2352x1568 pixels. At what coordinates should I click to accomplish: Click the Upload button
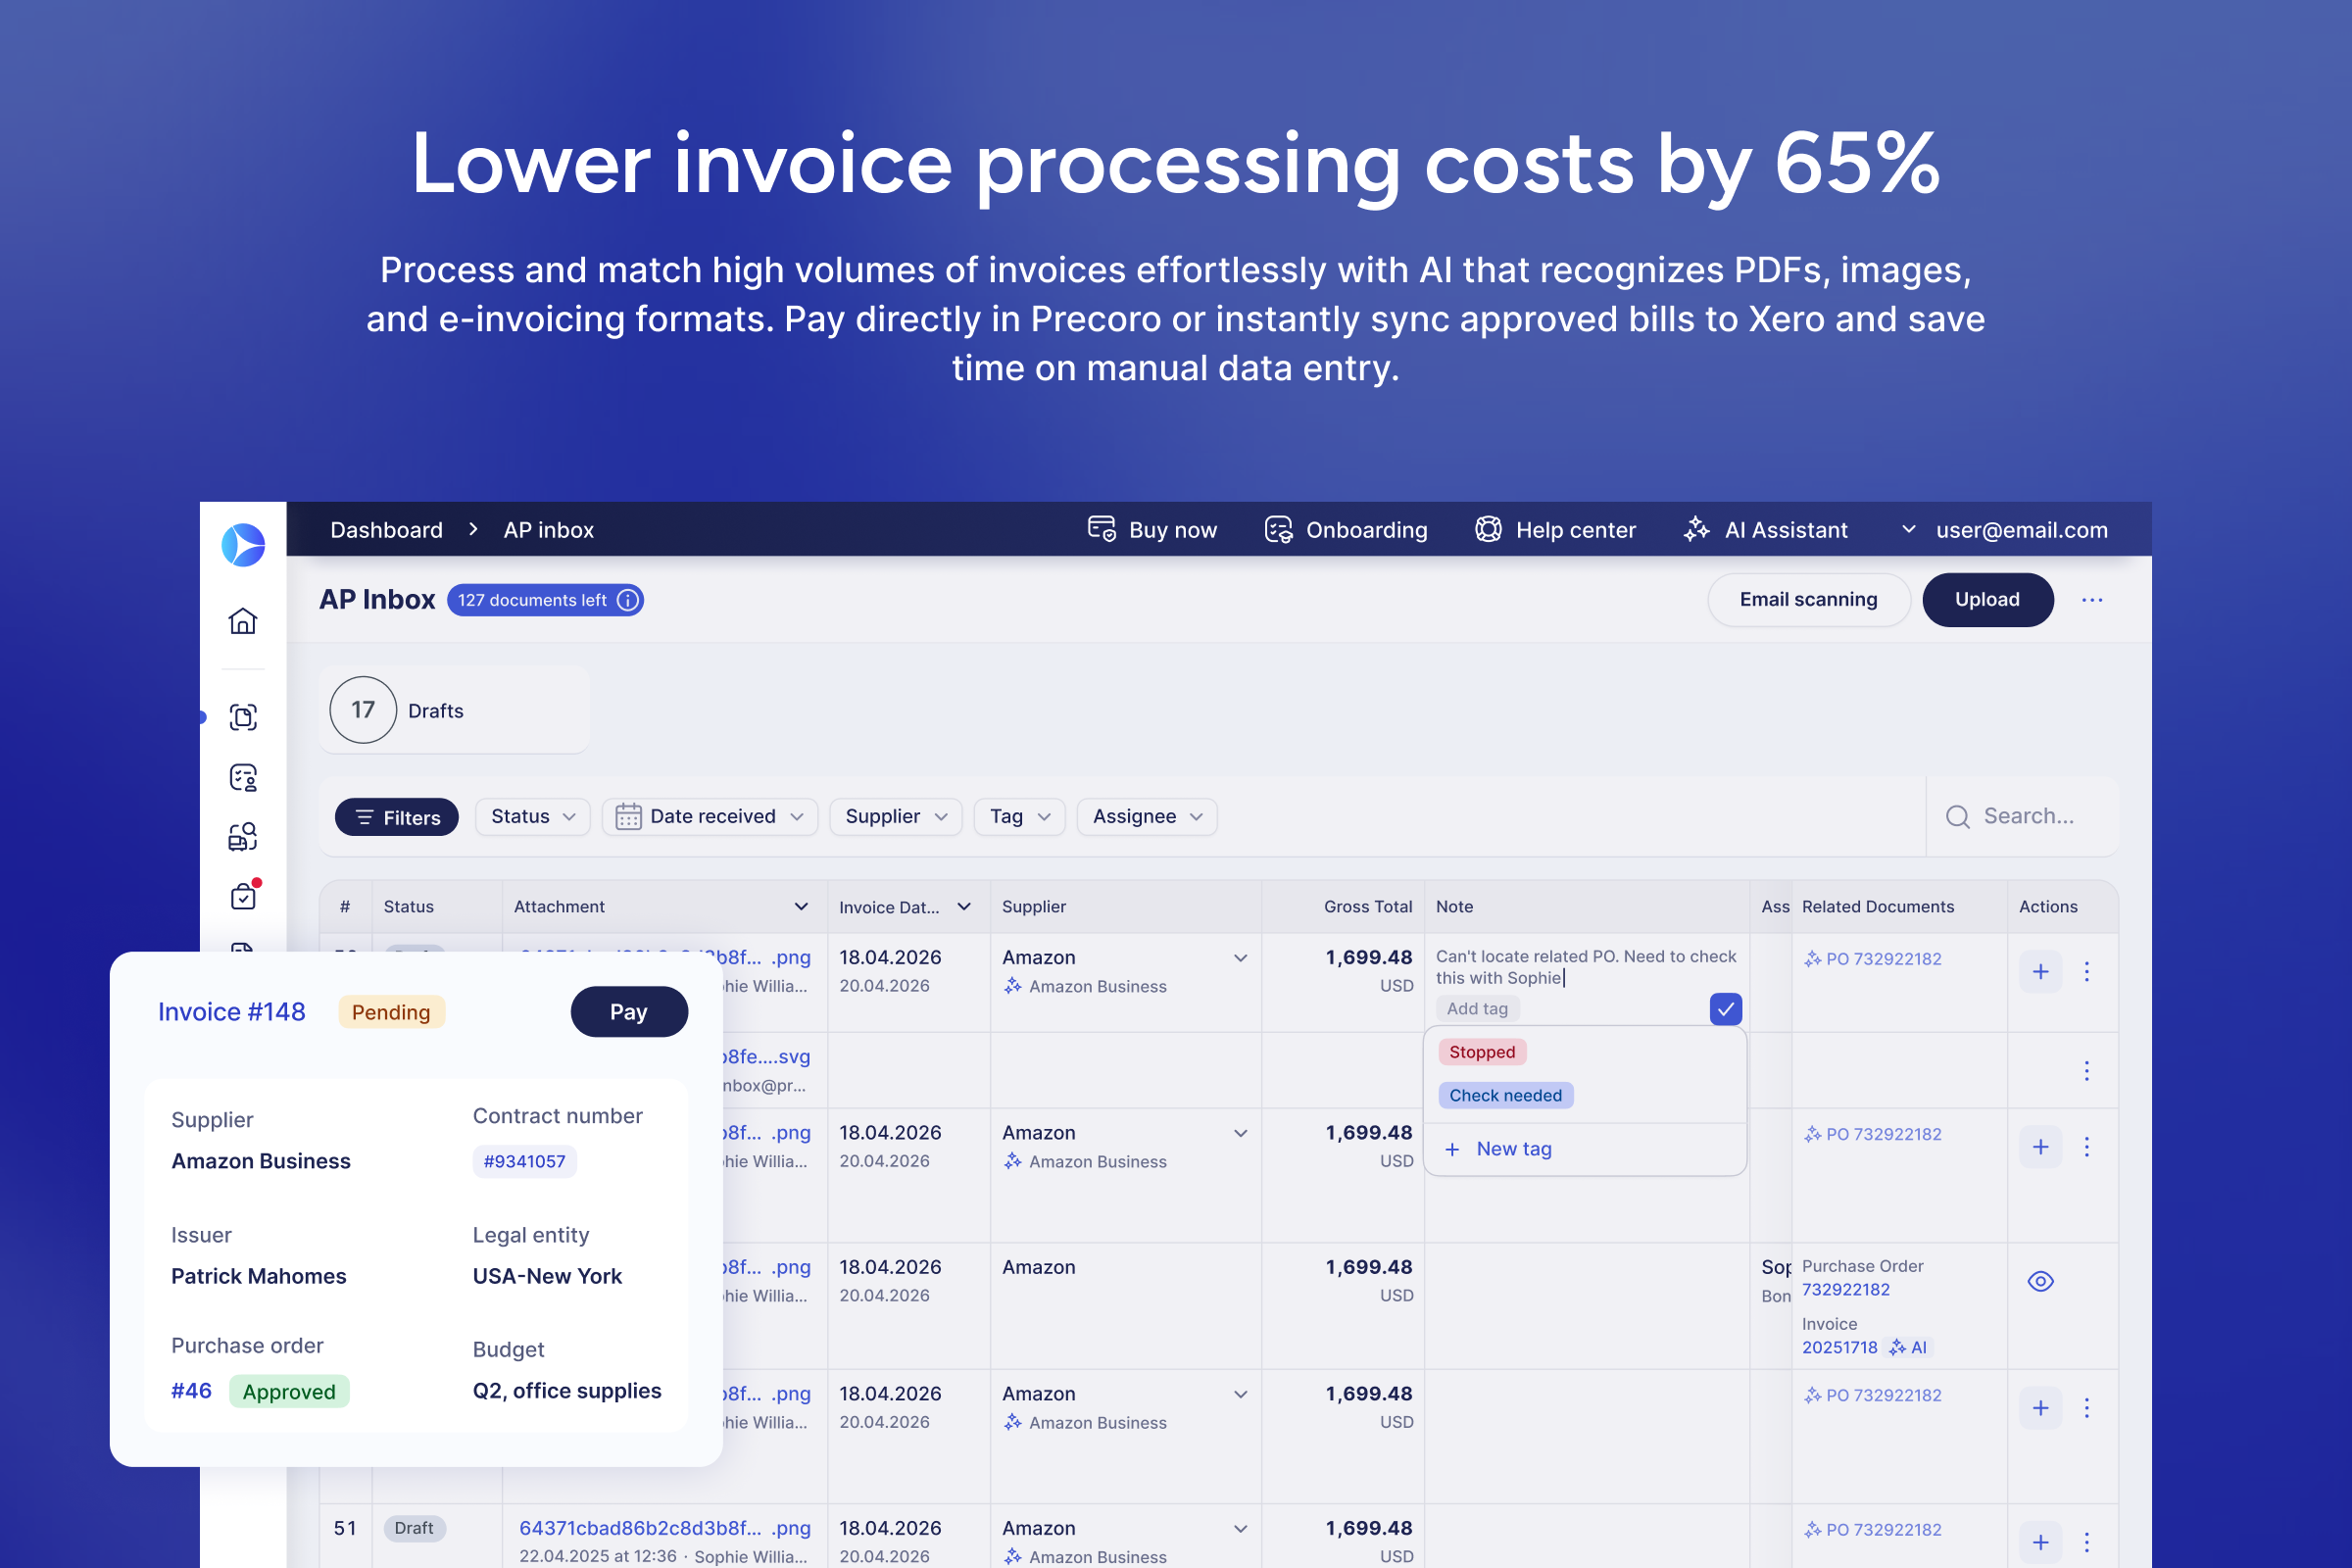tap(1987, 600)
